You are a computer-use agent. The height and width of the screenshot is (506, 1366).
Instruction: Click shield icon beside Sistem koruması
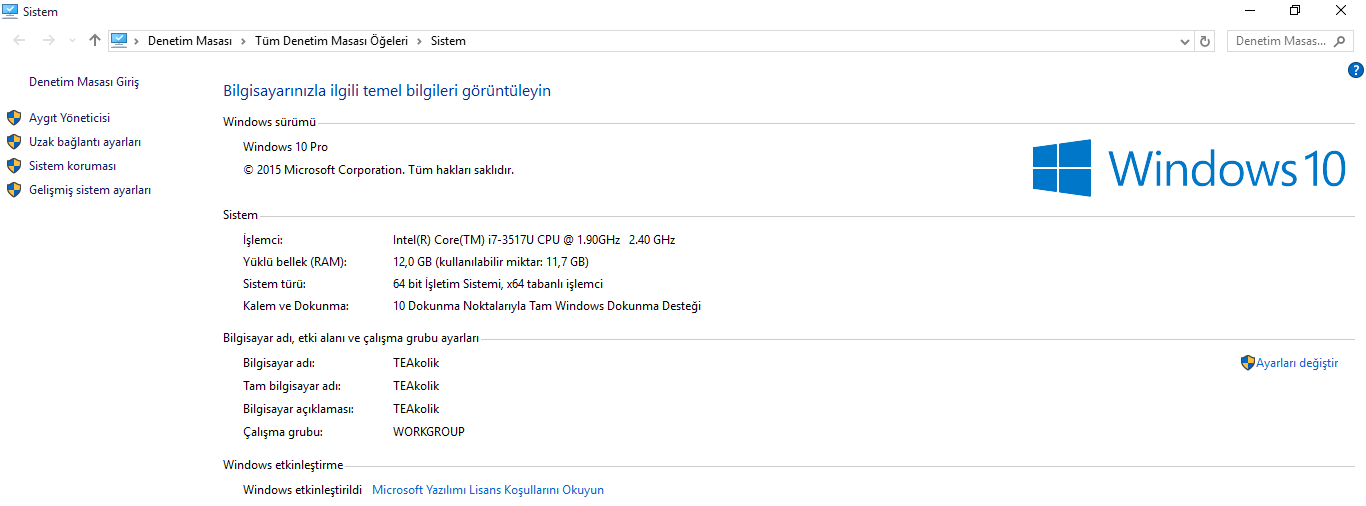[14, 166]
